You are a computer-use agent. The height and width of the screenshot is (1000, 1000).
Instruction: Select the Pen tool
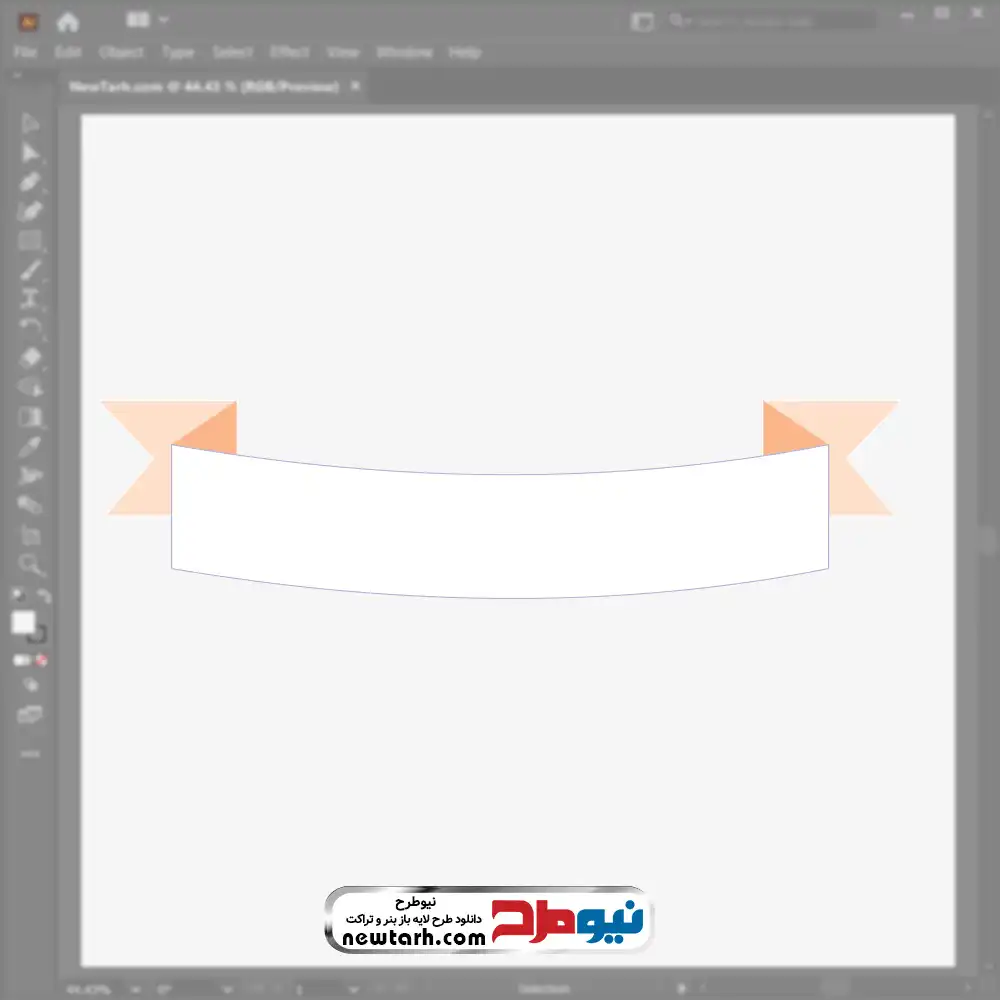tap(30, 182)
